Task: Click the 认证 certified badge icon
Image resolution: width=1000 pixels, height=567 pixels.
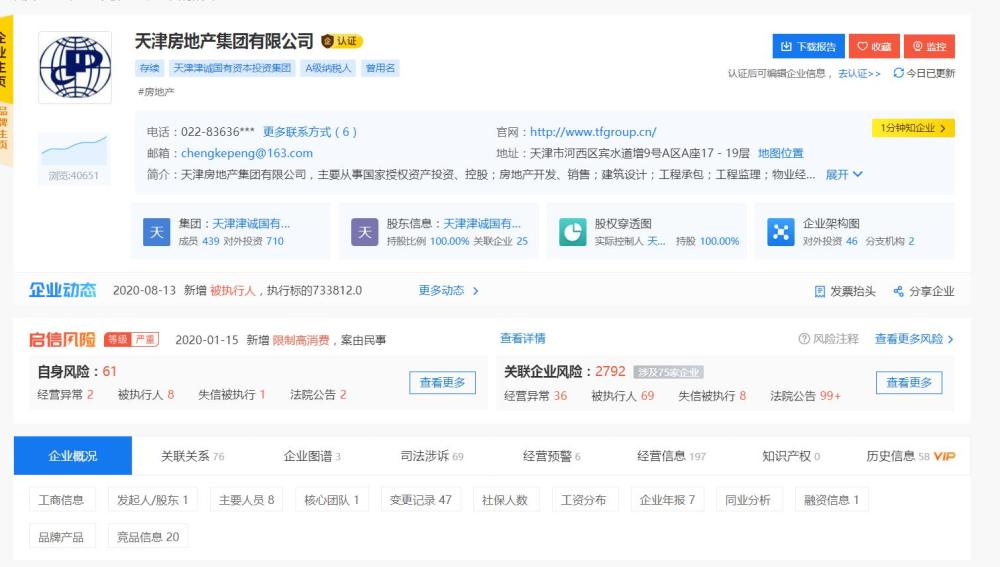Action: tap(342, 41)
